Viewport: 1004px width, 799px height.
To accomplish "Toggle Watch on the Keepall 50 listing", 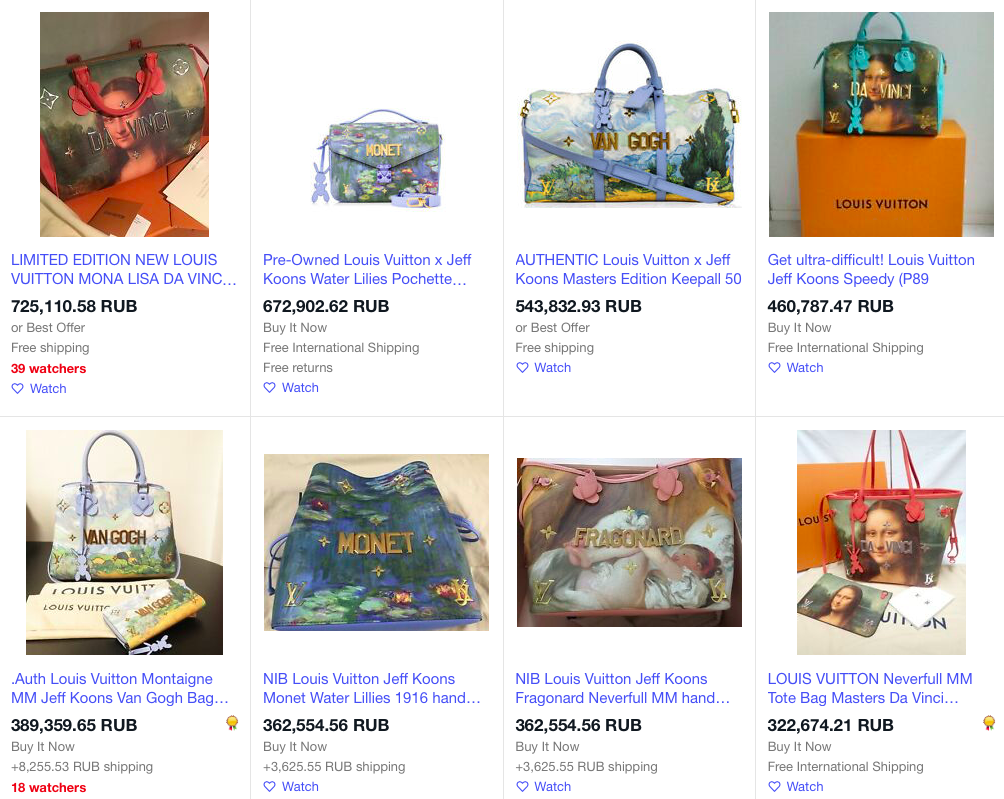I will coord(543,367).
